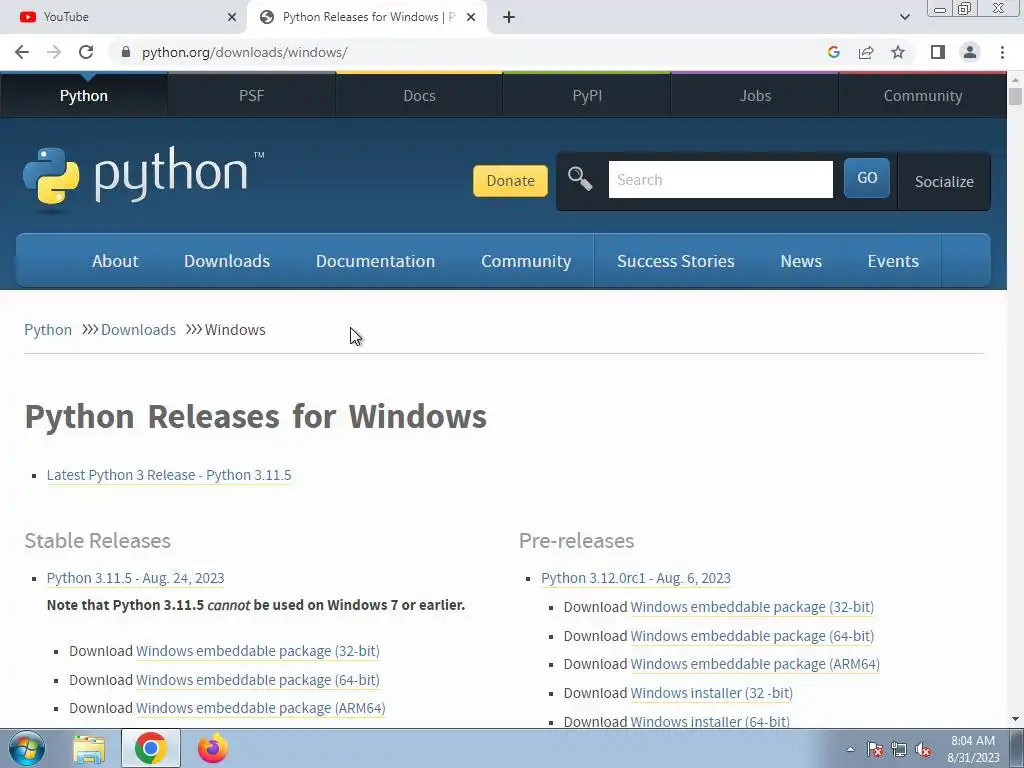Click the page scrollbar up arrow
This screenshot has height=768, width=1024.
(x=1015, y=80)
